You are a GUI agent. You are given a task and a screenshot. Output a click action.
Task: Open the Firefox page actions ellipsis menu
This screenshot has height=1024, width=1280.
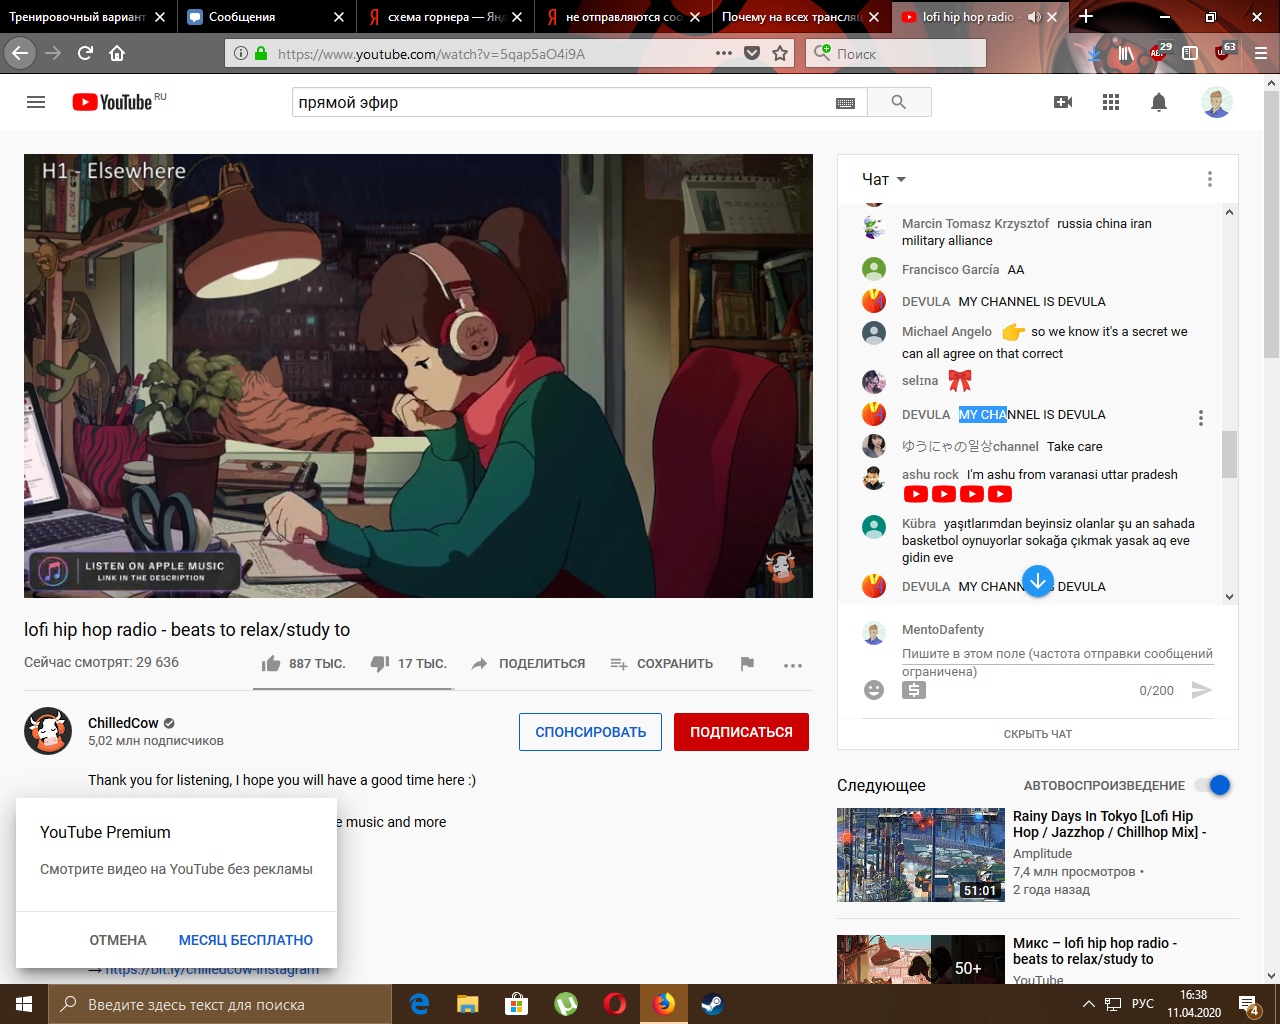coord(724,53)
